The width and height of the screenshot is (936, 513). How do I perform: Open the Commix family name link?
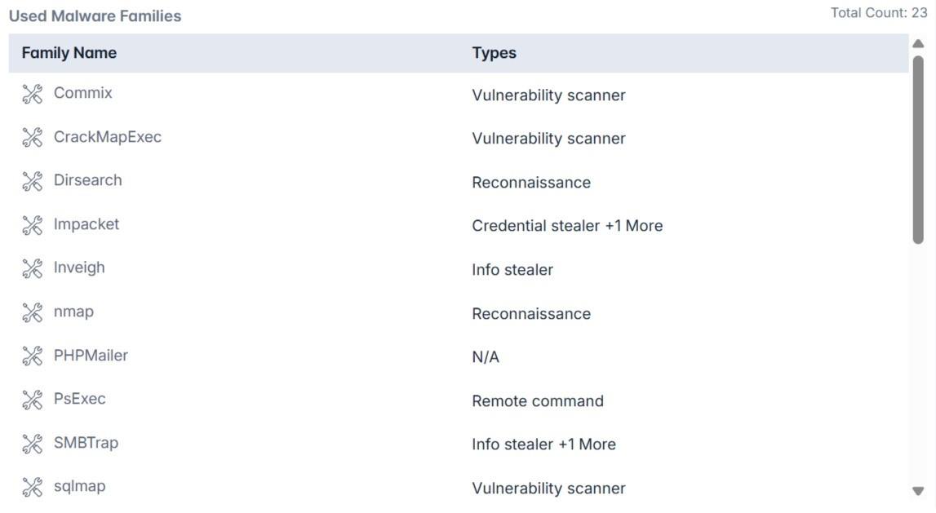(82, 94)
